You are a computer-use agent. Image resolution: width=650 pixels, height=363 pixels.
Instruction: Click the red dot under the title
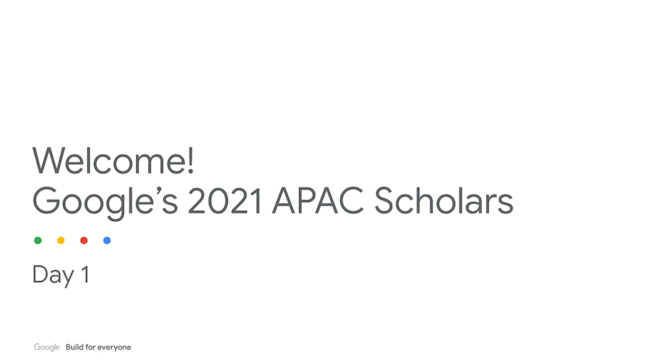point(84,240)
